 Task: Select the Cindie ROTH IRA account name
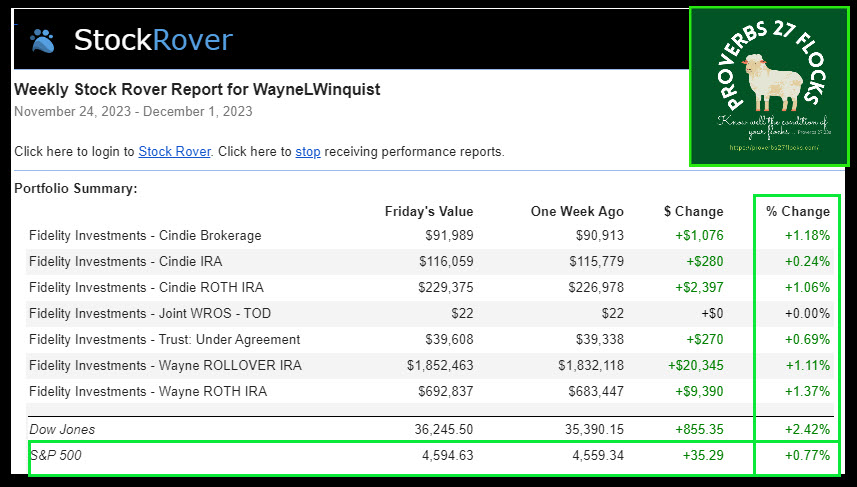point(146,288)
